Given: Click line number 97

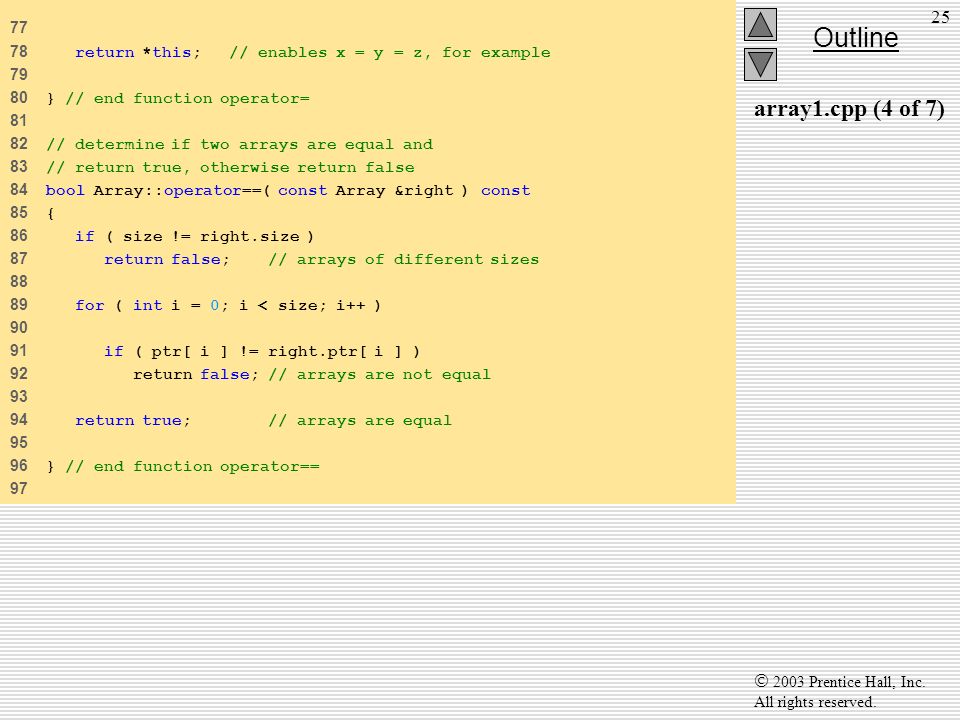Looking at the screenshot, I should point(18,489).
